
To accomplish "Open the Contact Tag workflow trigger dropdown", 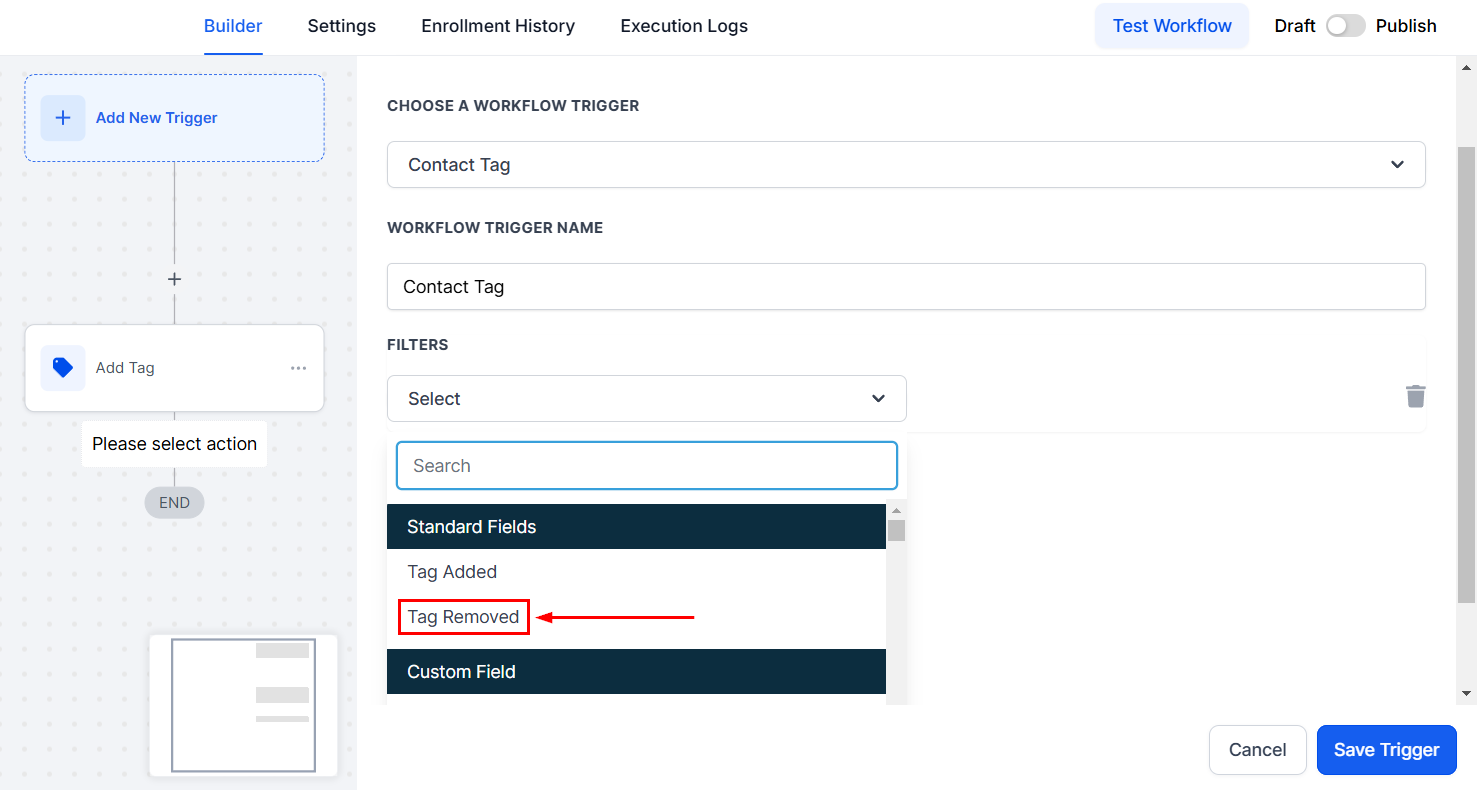I will pyautogui.click(x=906, y=165).
